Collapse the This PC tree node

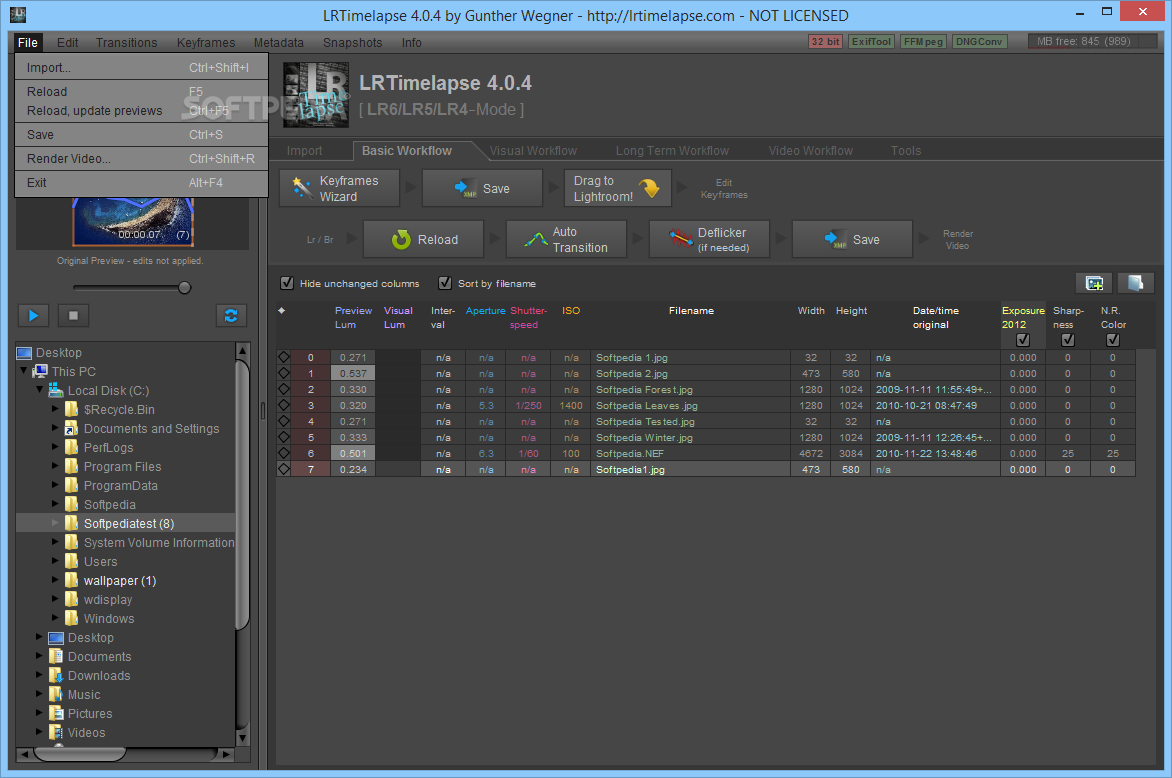24,371
